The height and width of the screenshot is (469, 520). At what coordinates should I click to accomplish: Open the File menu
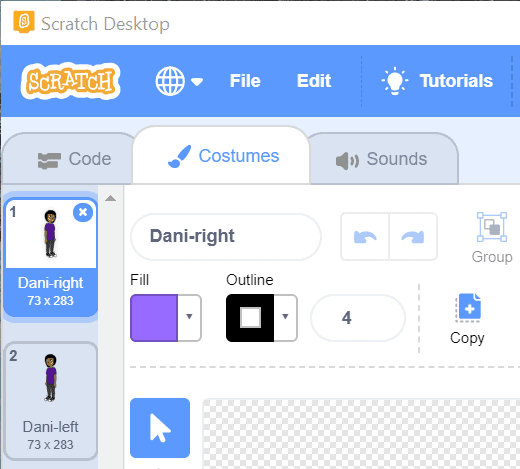click(x=245, y=81)
